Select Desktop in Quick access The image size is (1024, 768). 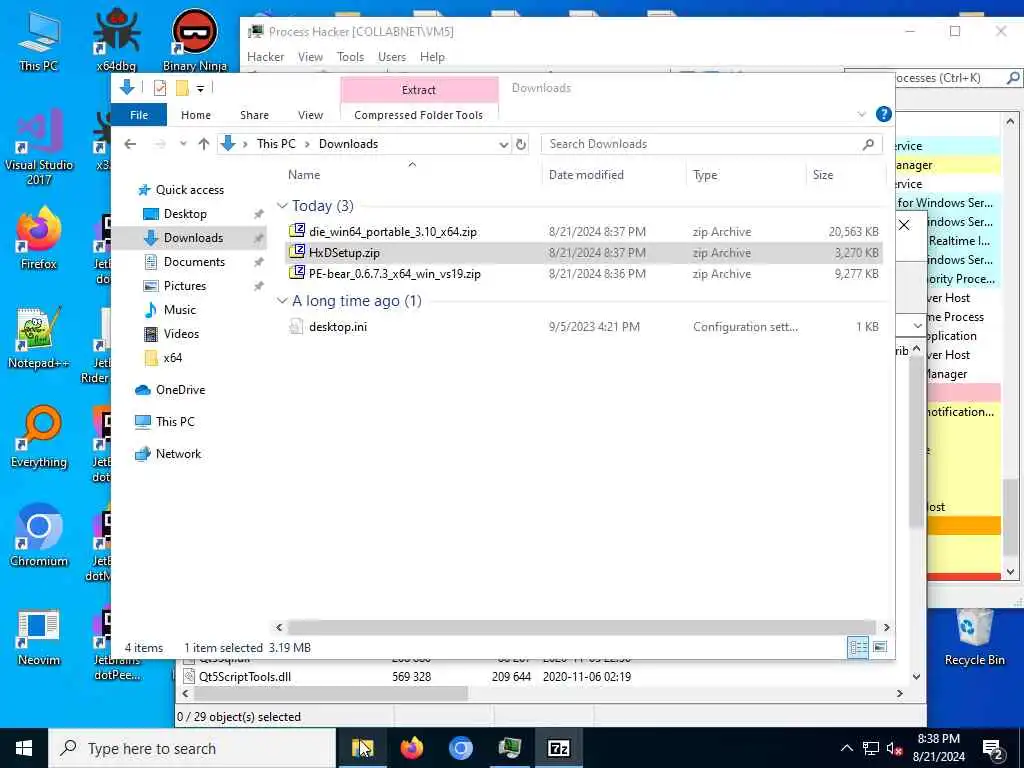185,214
